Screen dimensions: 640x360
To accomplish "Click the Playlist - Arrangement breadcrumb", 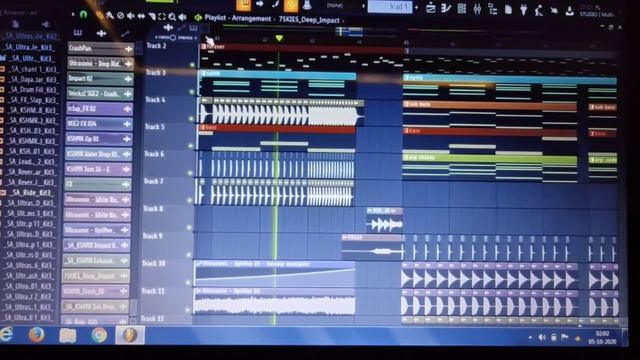I will click(x=237, y=18).
